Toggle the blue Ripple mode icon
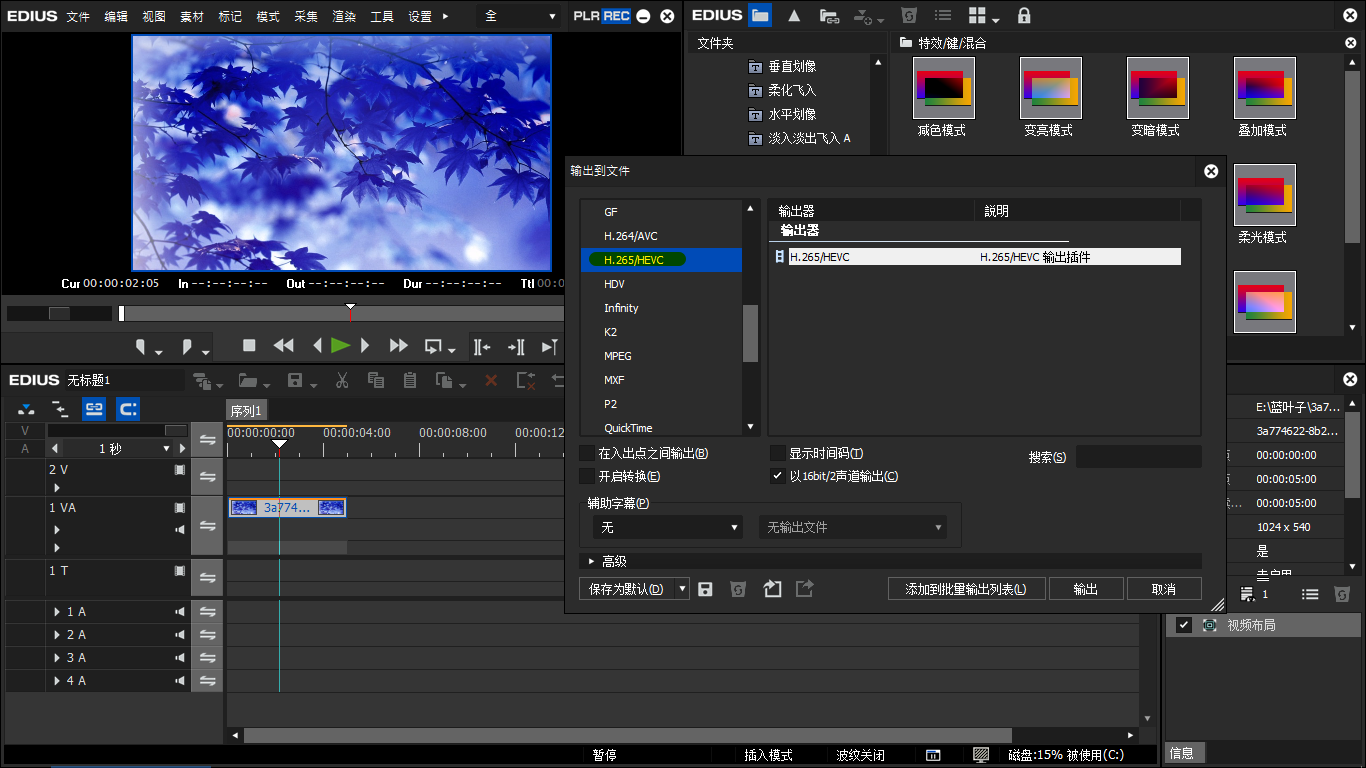 [x=128, y=408]
